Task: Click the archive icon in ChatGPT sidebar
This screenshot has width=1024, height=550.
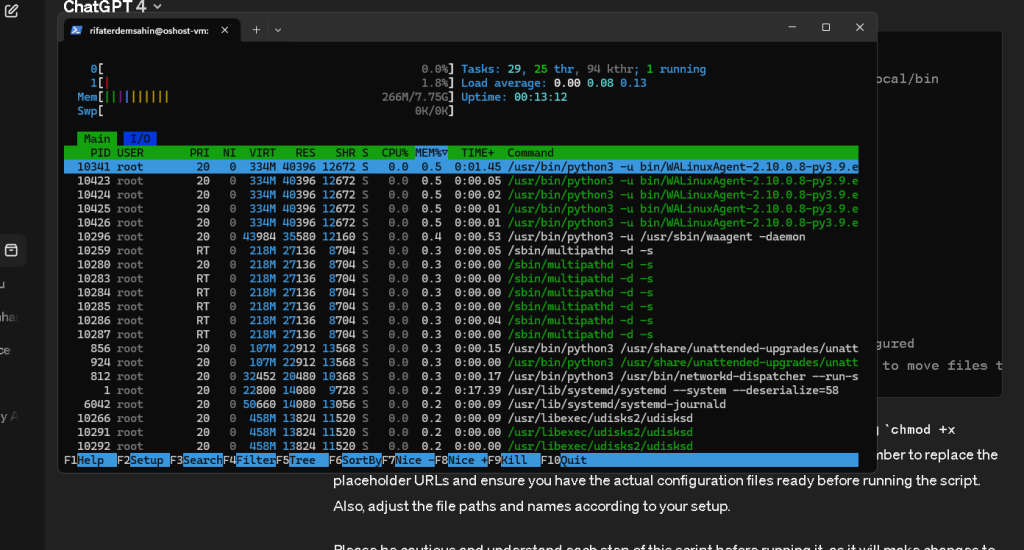Action: click(11, 250)
